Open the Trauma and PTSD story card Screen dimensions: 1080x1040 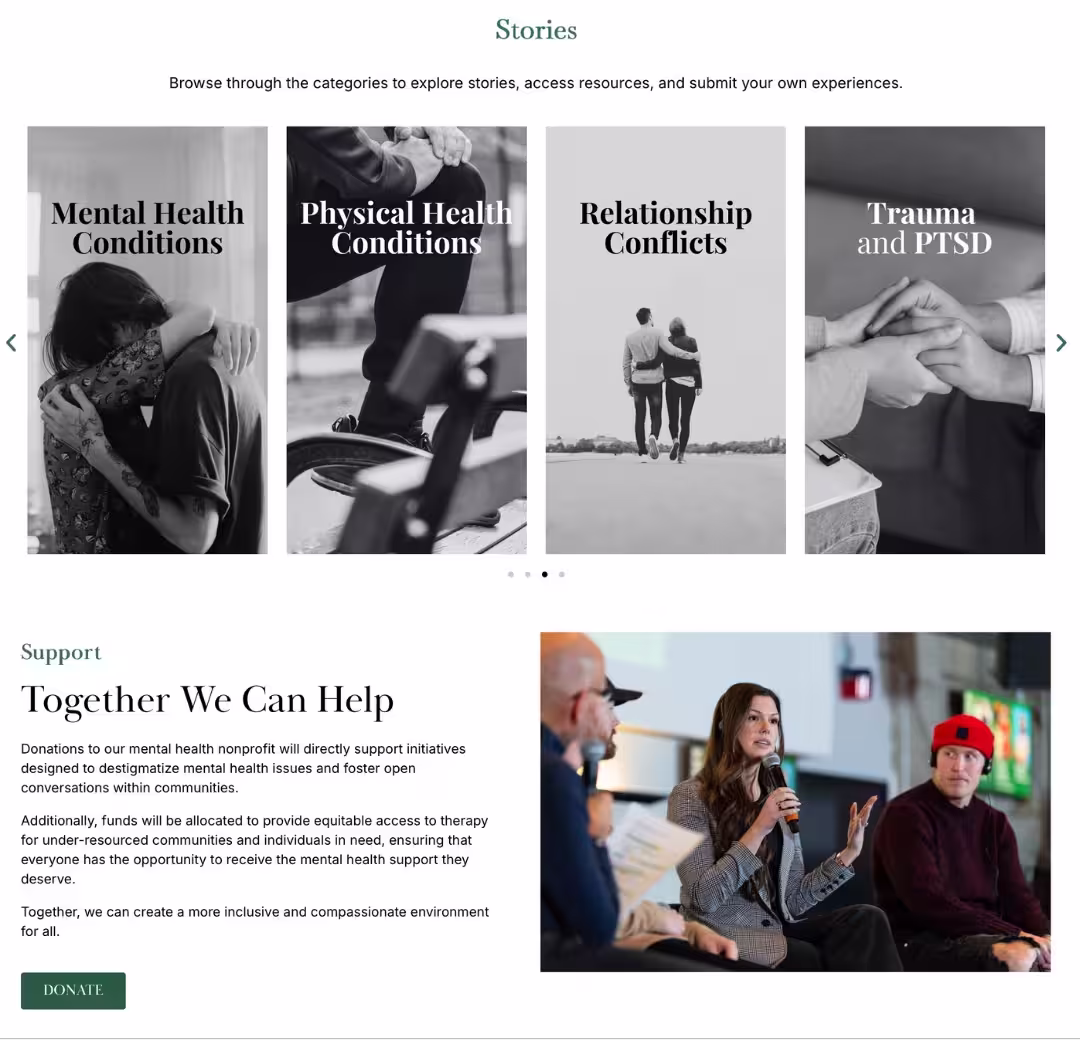coord(924,340)
